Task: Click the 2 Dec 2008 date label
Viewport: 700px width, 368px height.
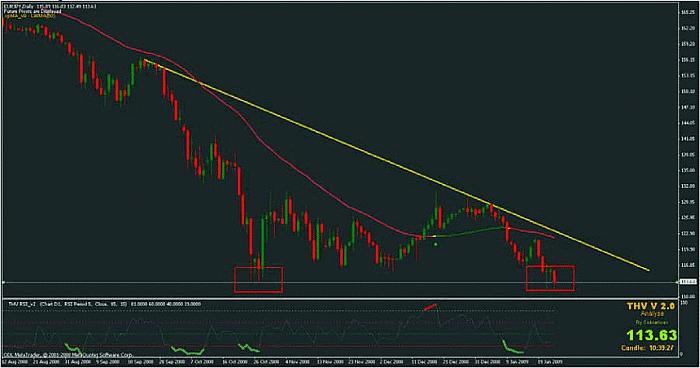Action: click(x=392, y=362)
